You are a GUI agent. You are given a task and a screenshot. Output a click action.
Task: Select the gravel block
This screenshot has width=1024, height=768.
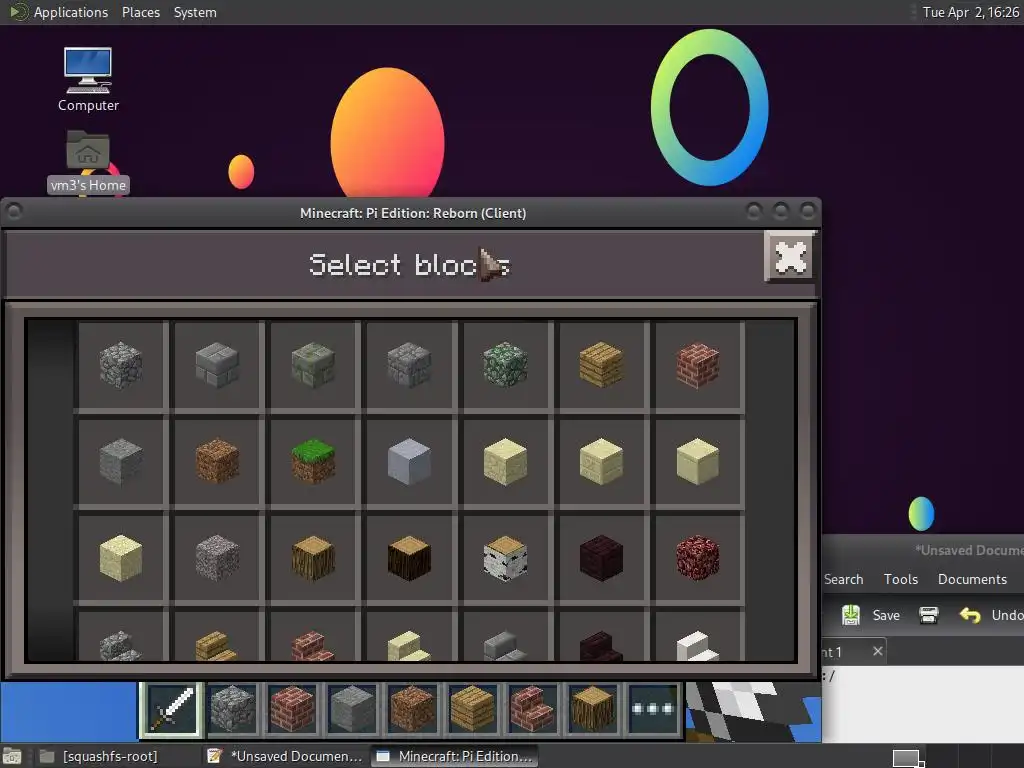(x=217, y=558)
